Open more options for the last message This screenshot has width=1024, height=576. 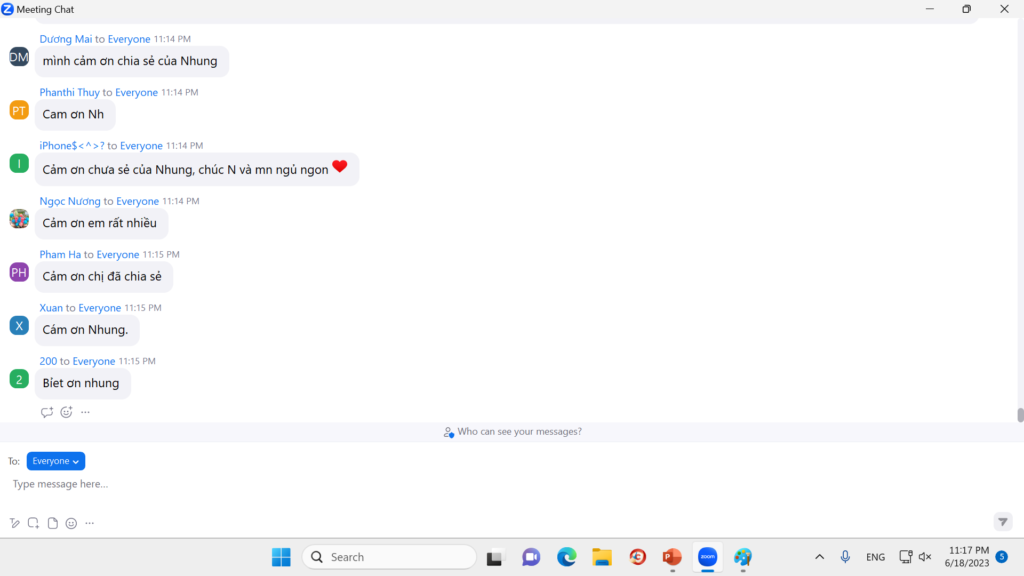[x=85, y=412]
